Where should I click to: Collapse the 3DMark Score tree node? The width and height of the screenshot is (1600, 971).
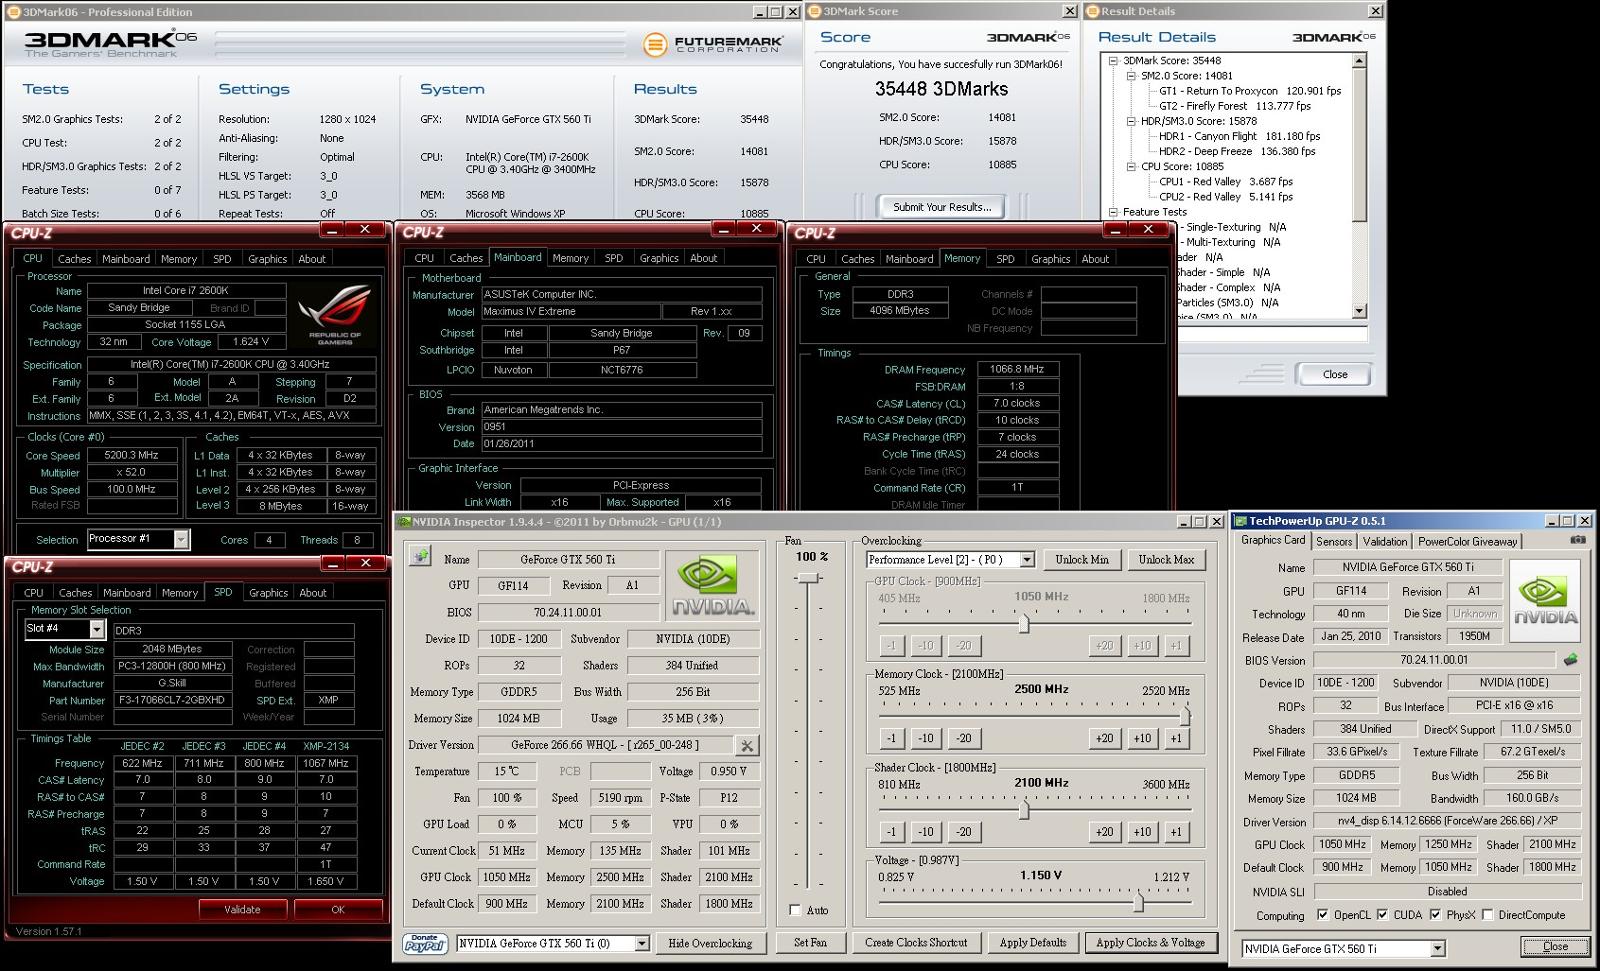1113,61
